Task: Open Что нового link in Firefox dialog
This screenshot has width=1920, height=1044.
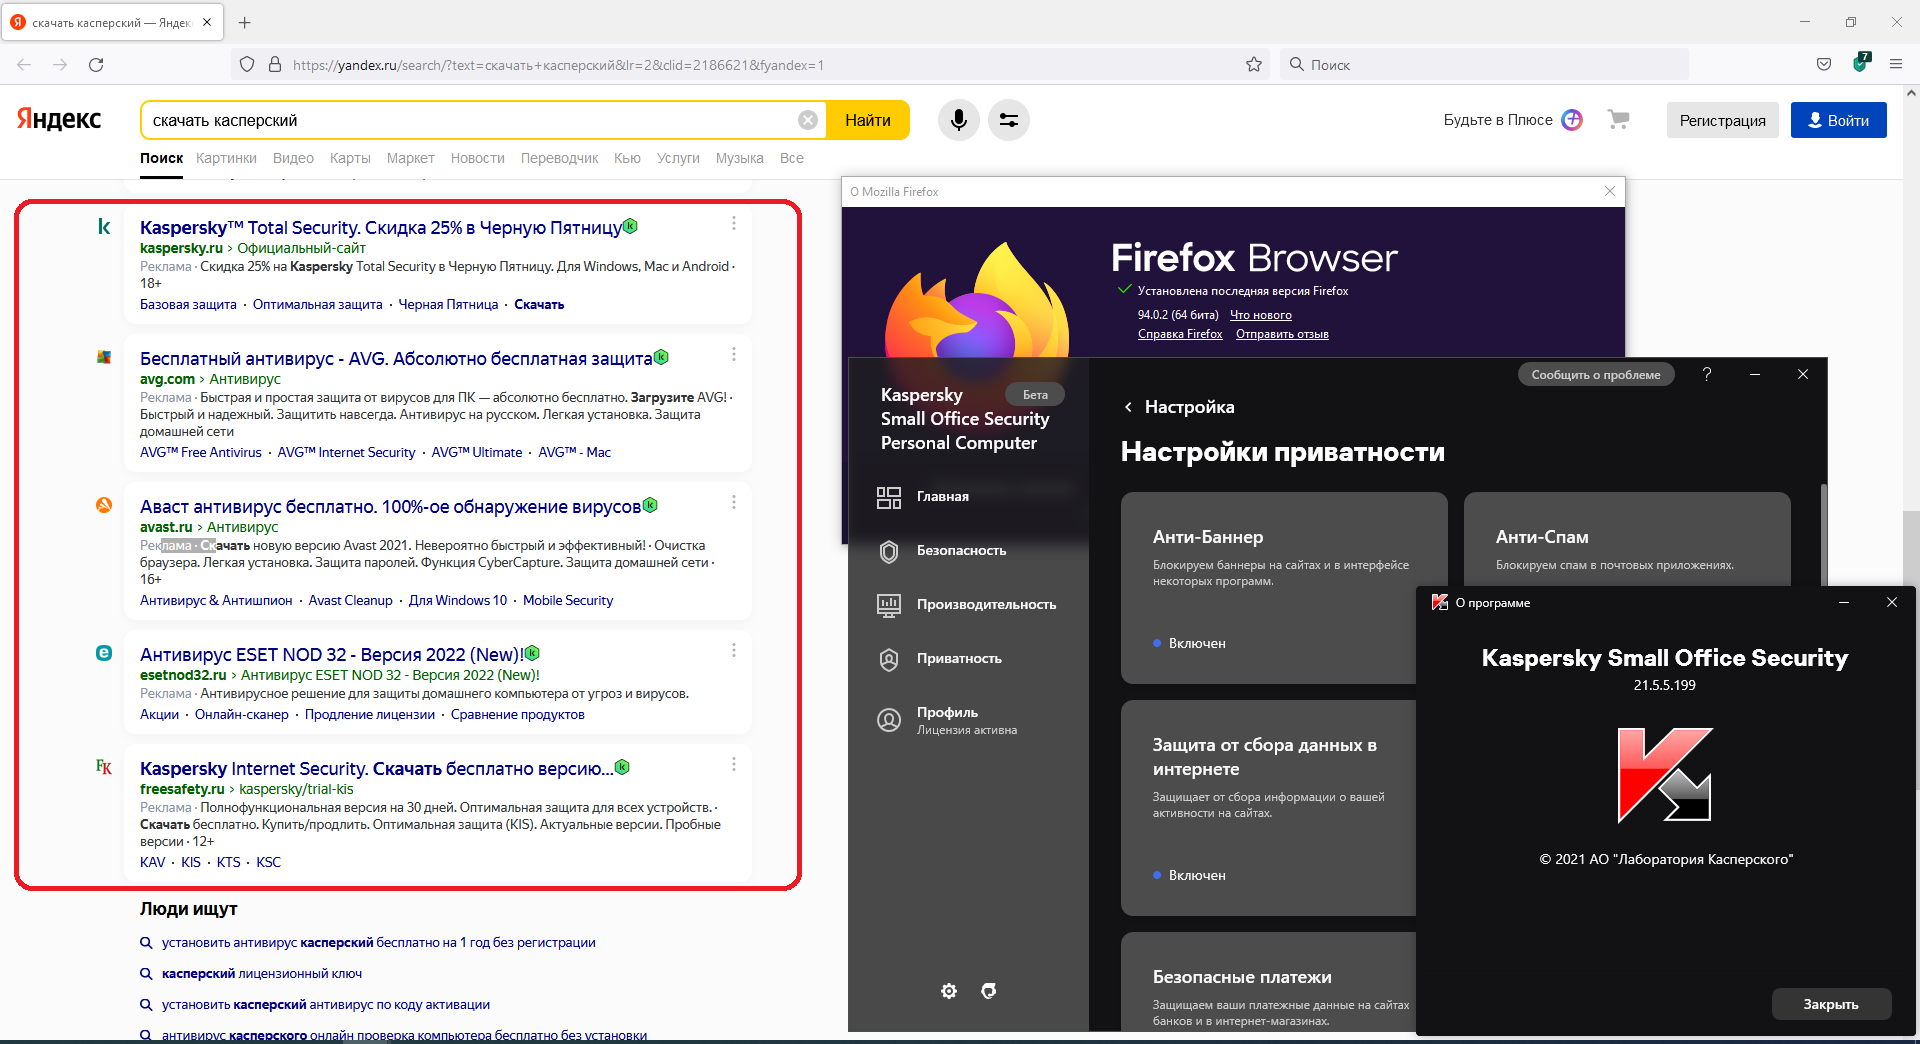Action: [x=1260, y=315]
